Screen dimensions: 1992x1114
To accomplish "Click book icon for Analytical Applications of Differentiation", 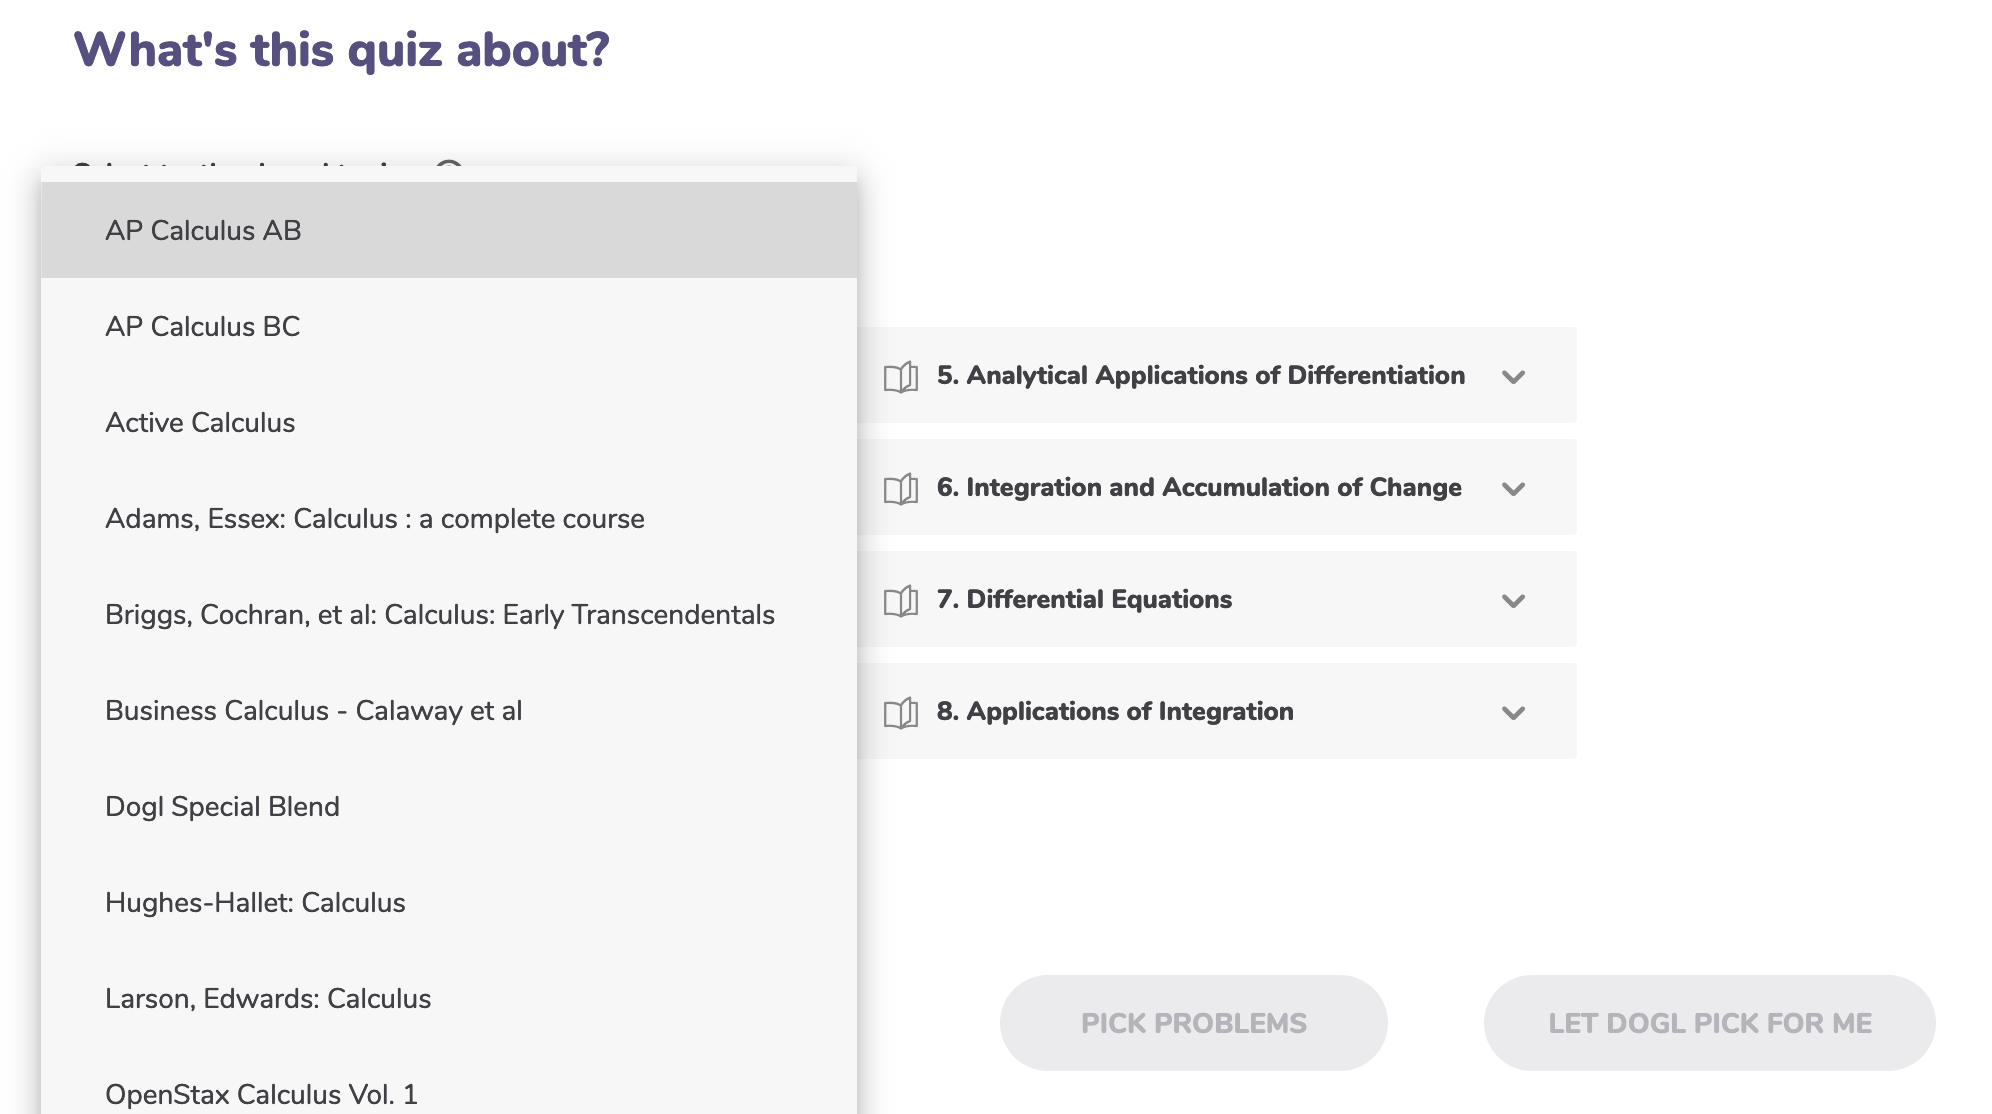I will (901, 377).
